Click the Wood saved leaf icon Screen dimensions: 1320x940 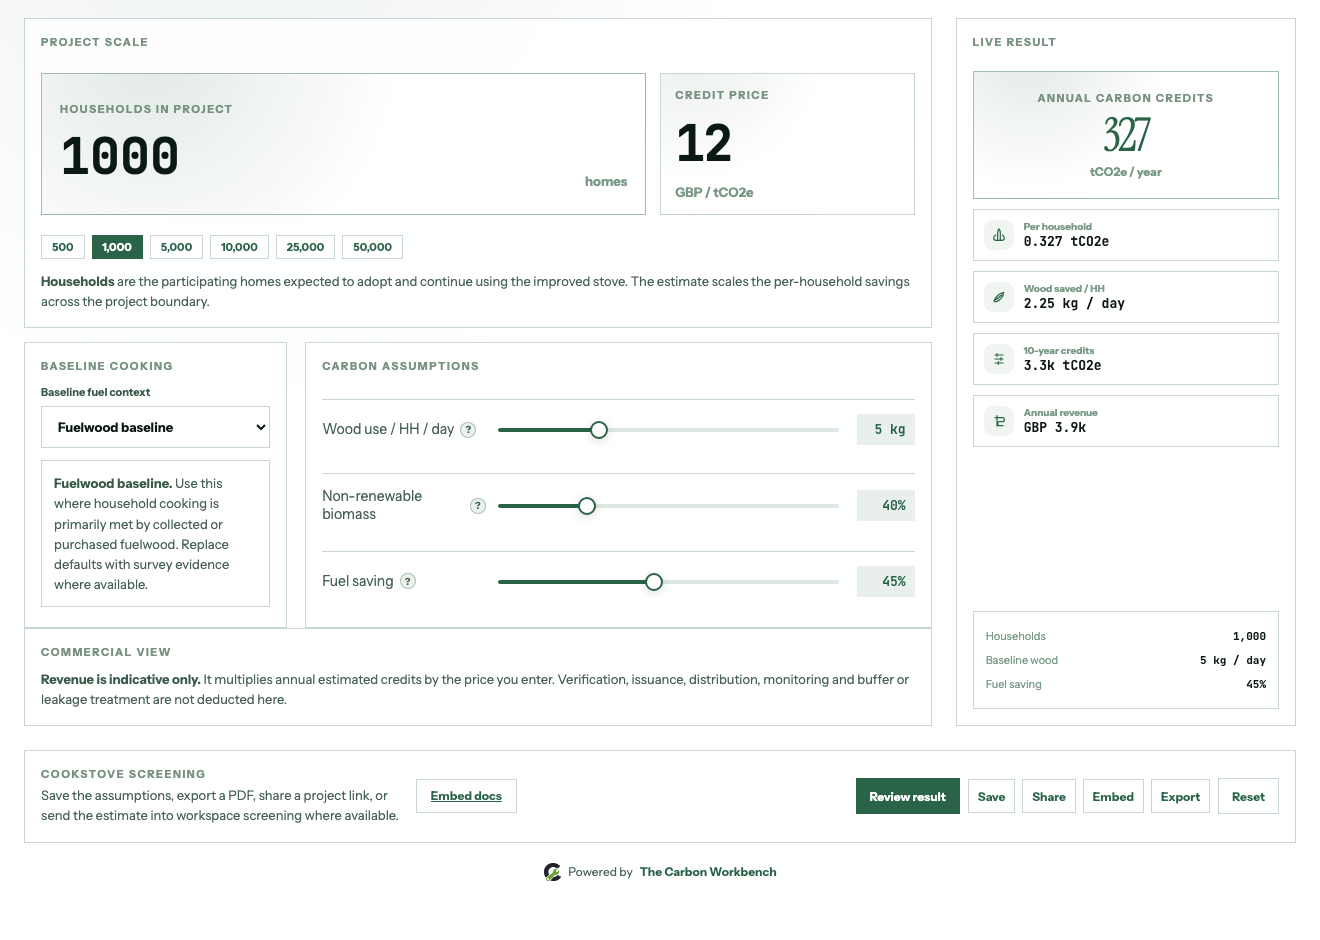click(999, 297)
